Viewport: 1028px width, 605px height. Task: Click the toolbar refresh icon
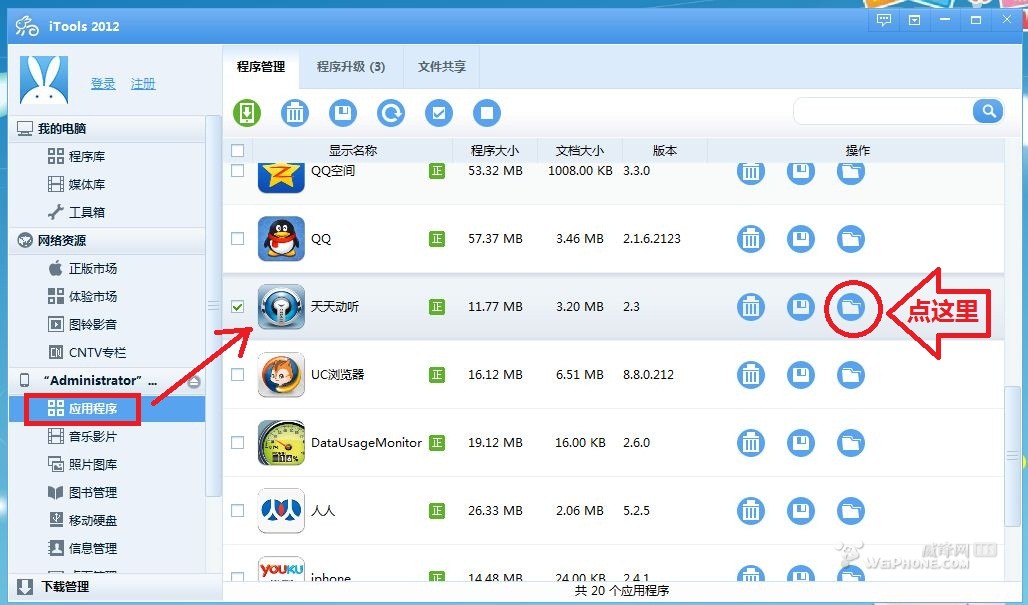tap(391, 113)
